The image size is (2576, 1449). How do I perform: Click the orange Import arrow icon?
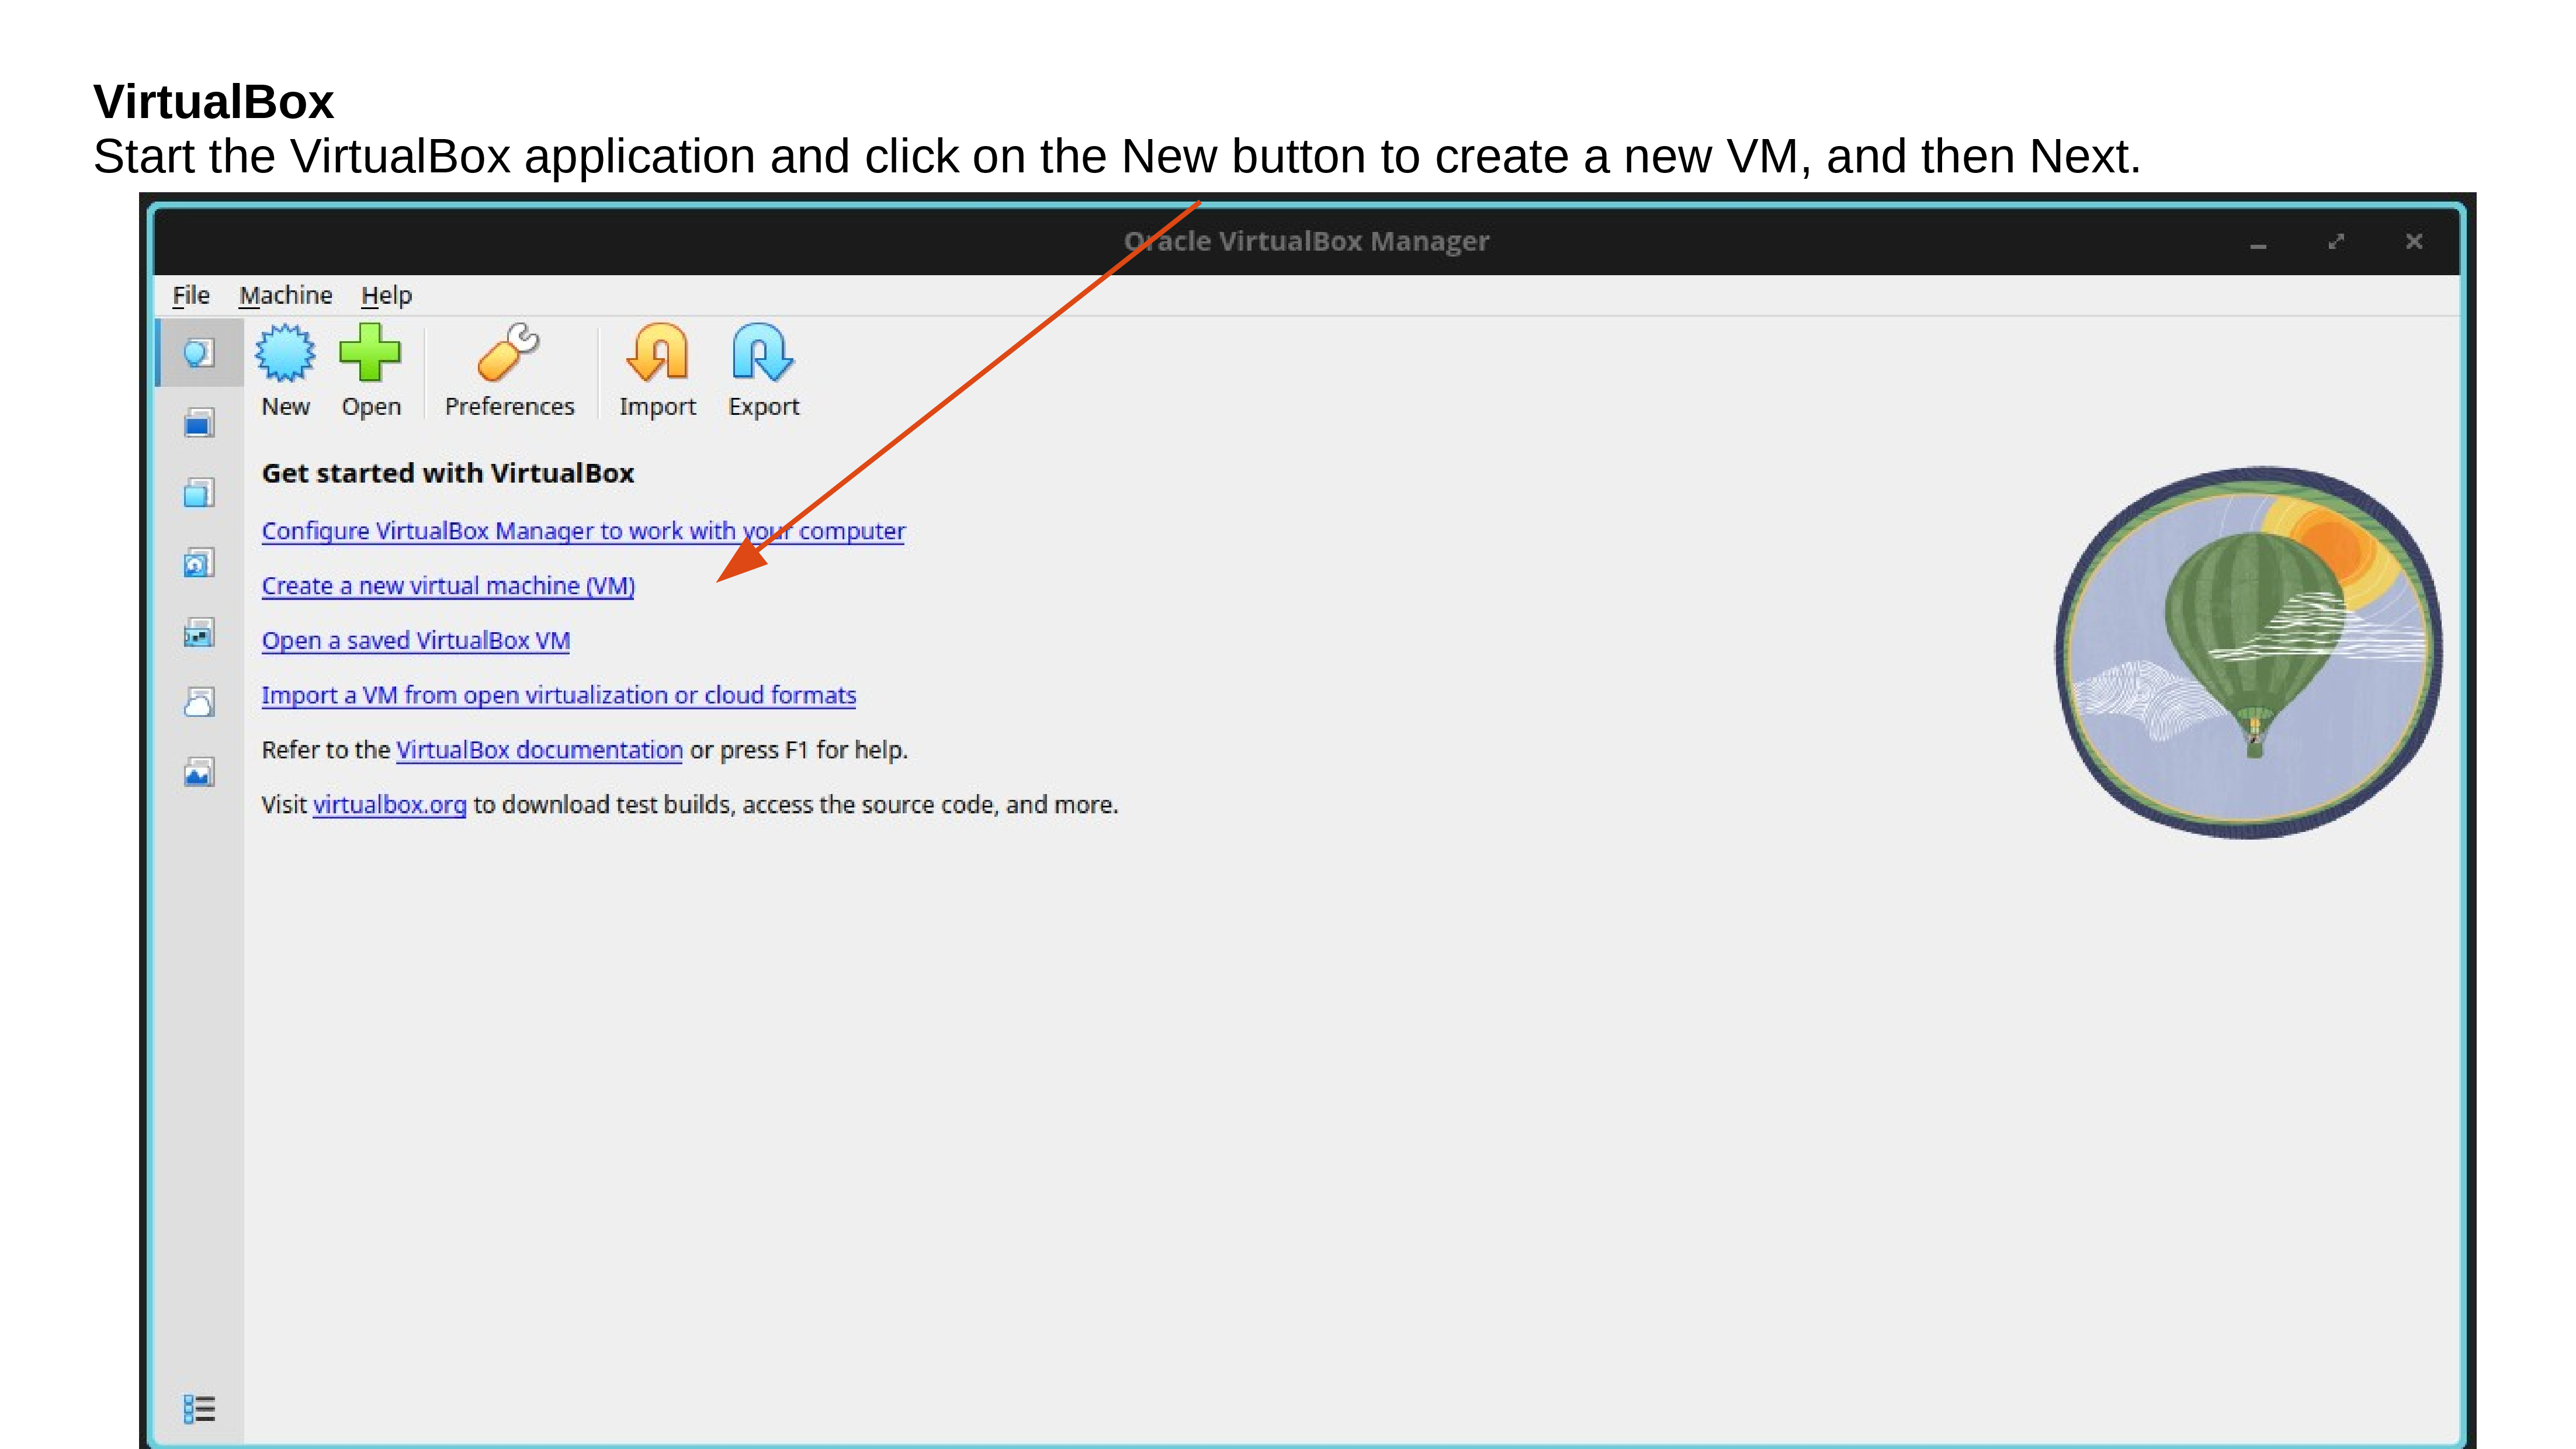point(657,353)
